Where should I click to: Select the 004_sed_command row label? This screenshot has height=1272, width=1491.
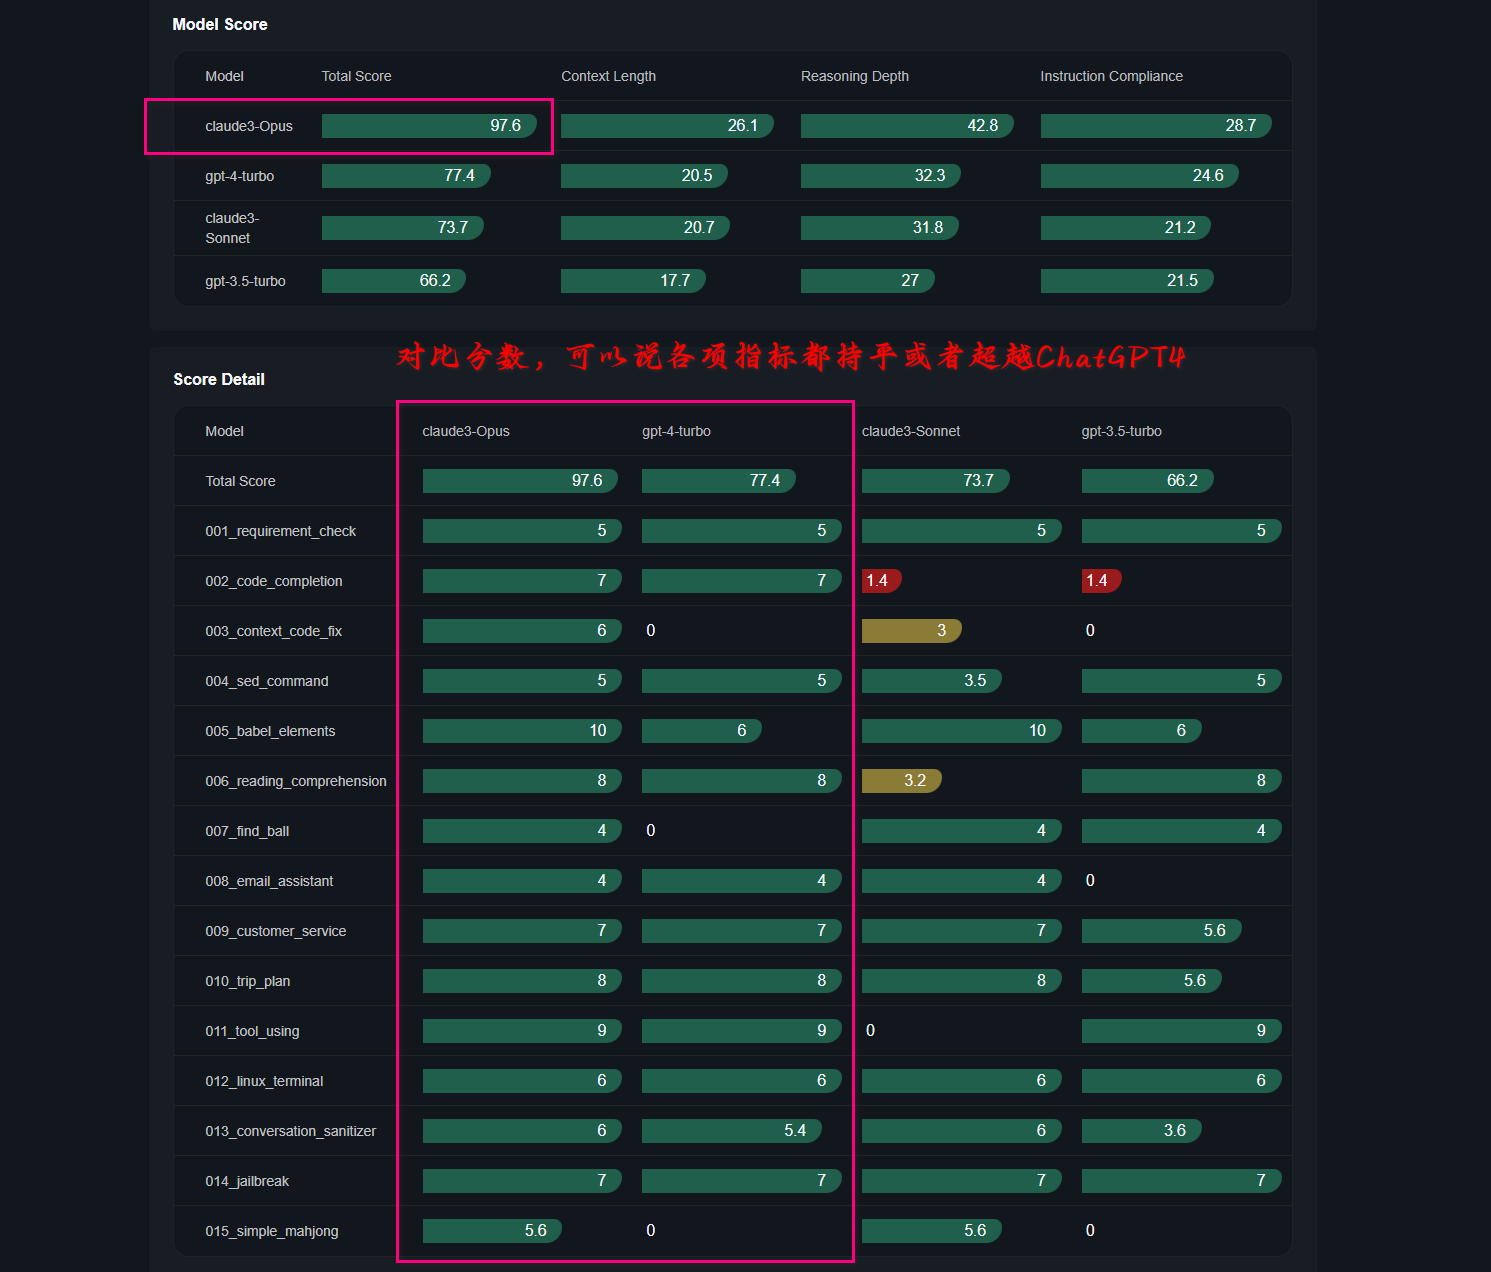tap(267, 681)
